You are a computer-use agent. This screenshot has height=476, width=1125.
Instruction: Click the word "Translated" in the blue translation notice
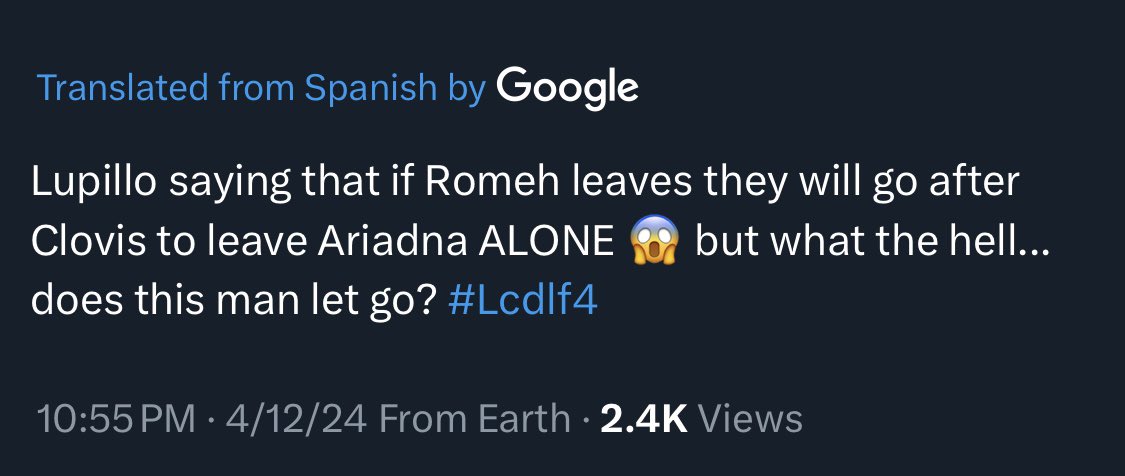point(123,88)
